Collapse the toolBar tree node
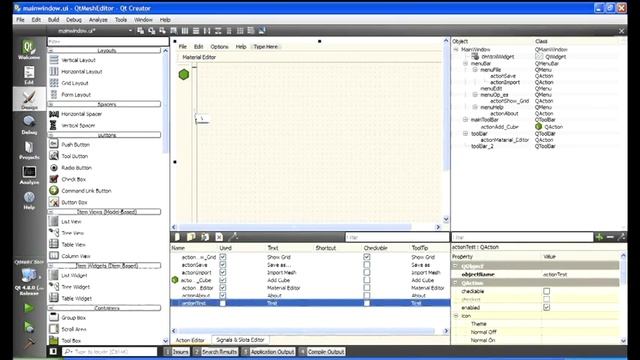Viewport: 640px width, 360px height. tap(465, 133)
